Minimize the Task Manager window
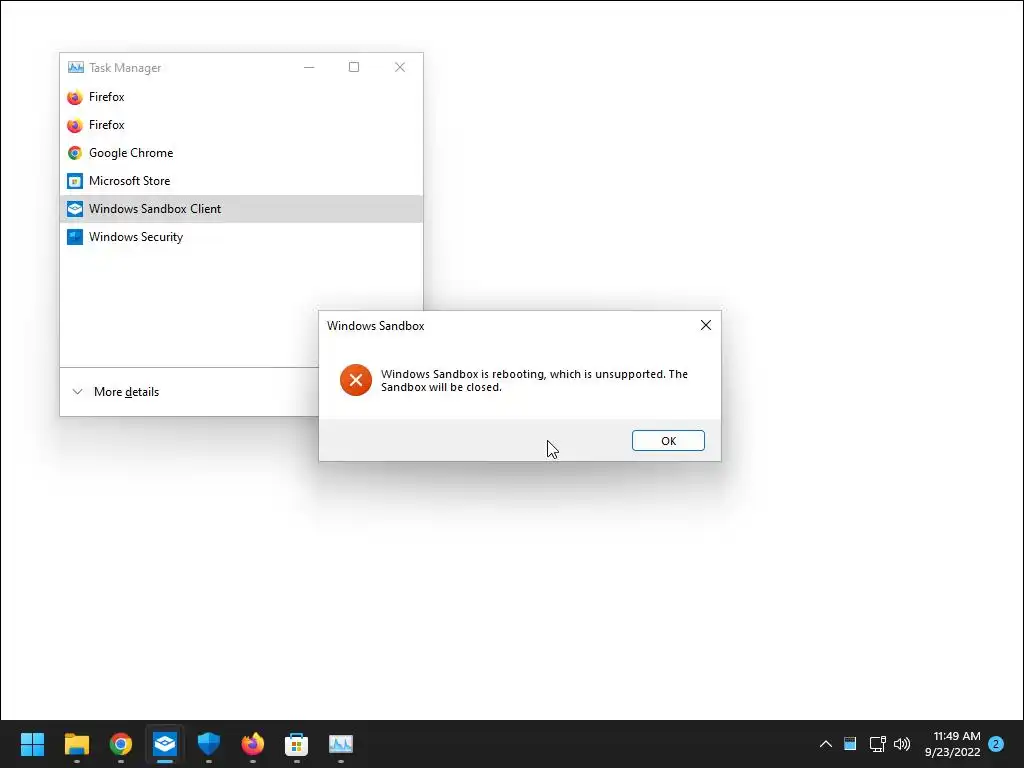This screenshot has height=768, width=1024. coord(309,67)
